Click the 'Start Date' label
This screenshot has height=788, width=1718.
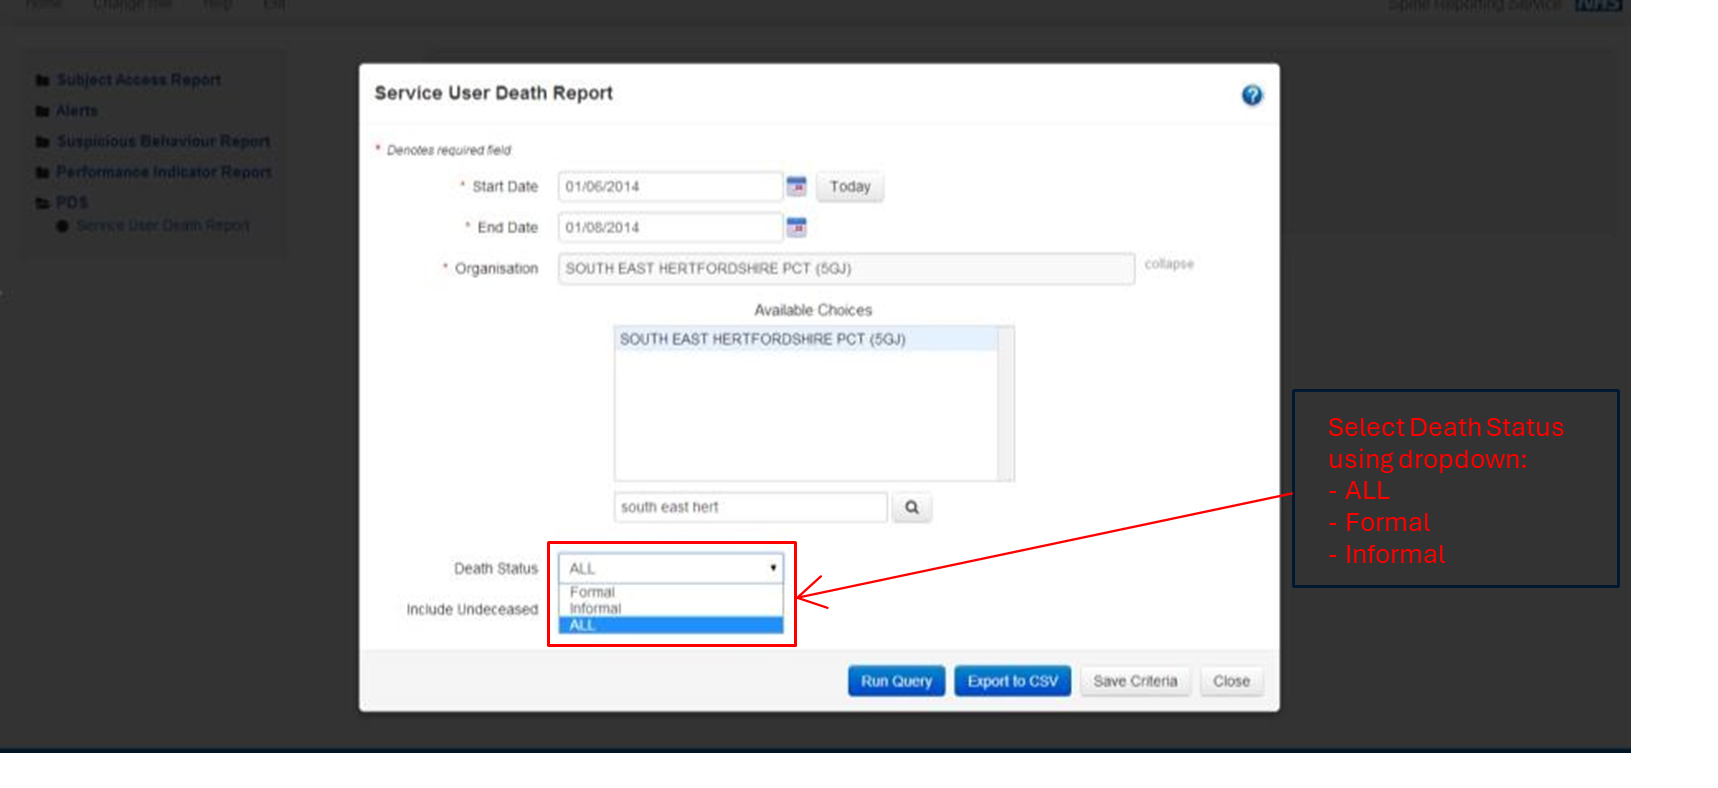505,187
